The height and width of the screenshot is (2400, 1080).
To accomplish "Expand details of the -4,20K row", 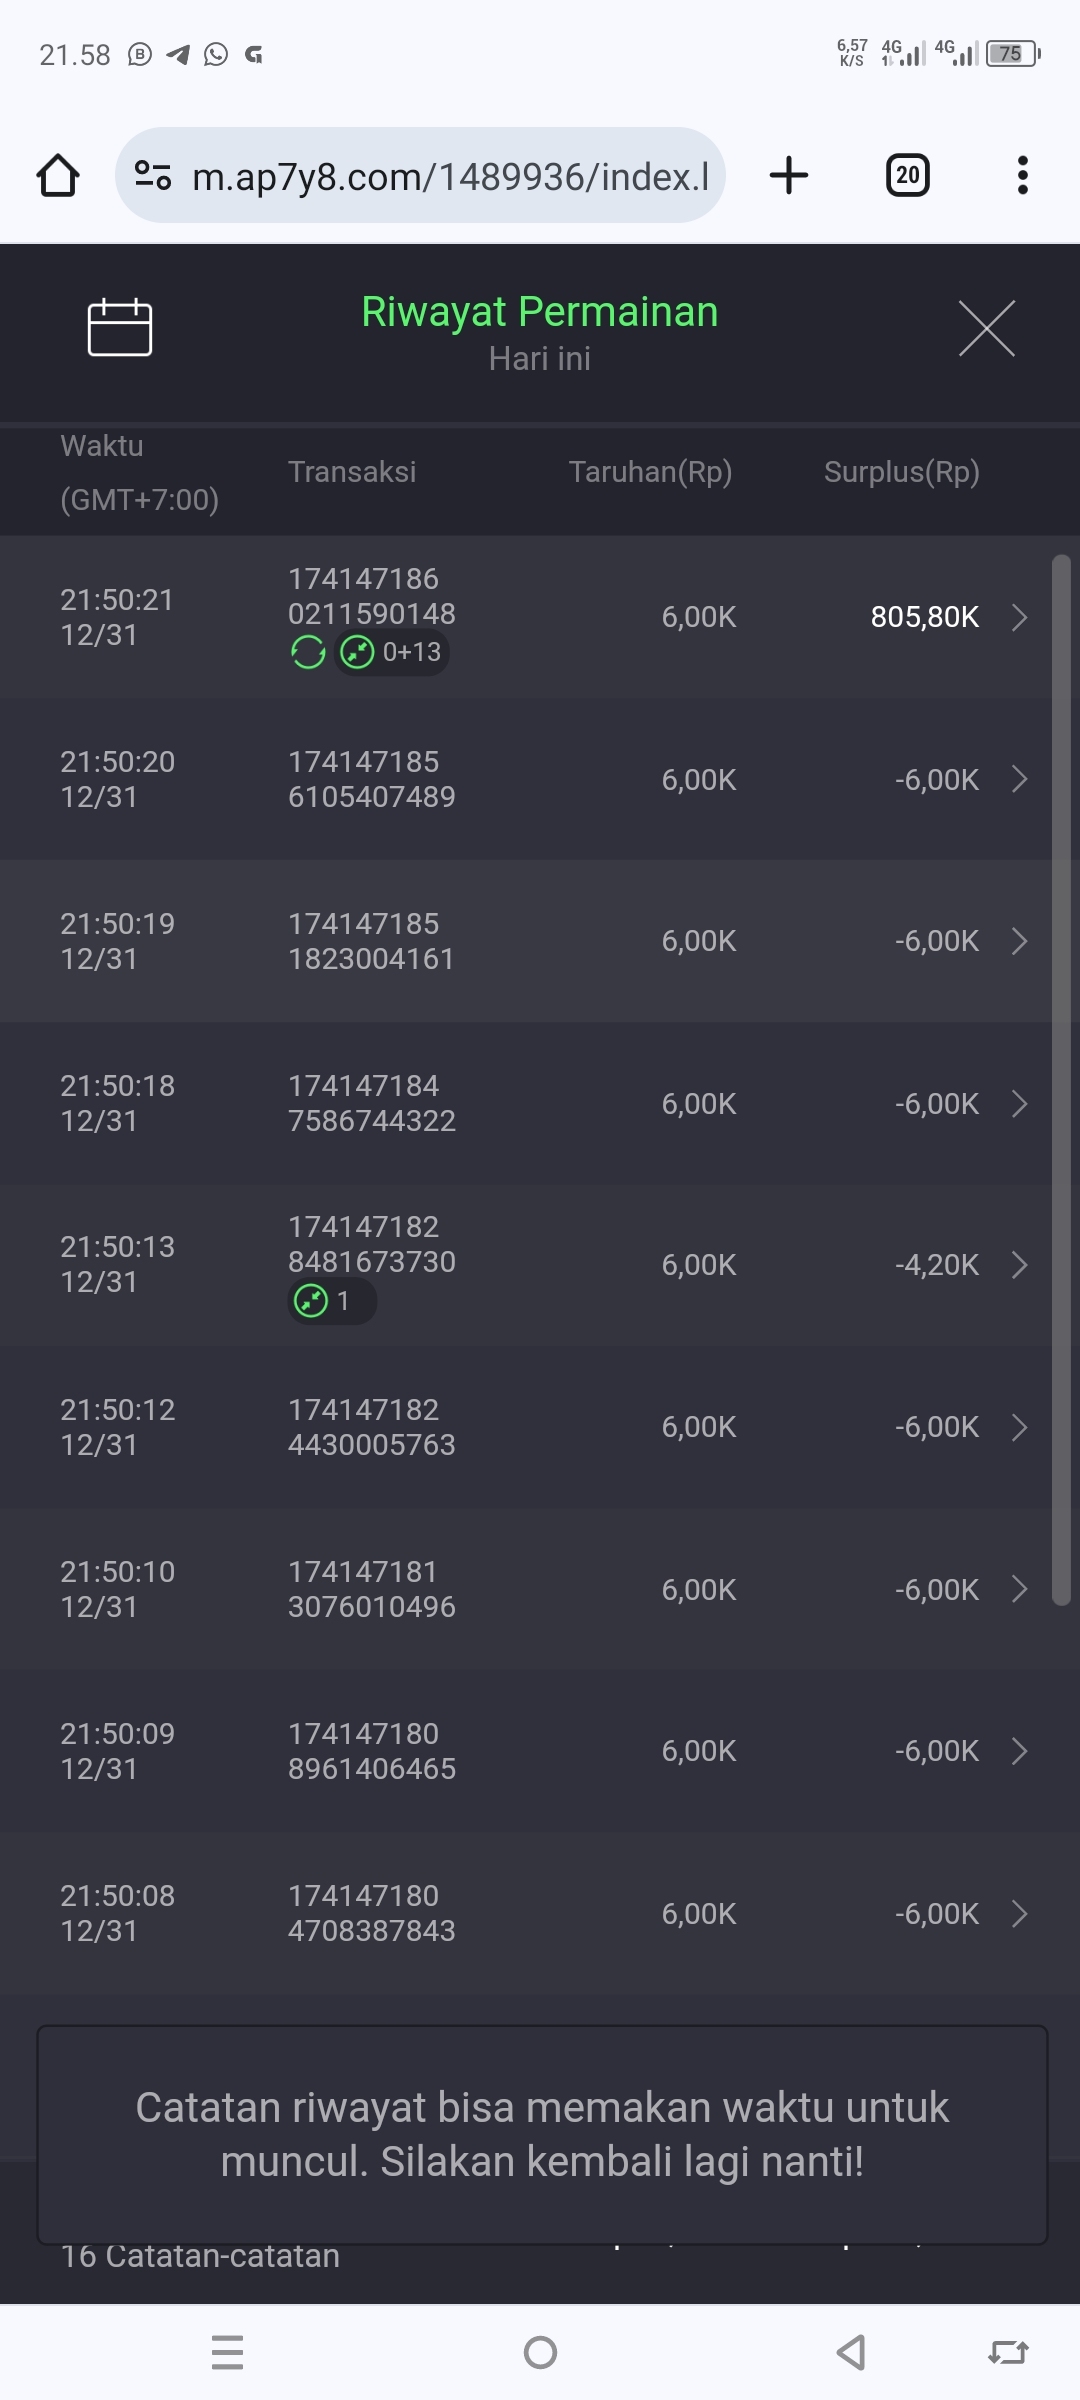I will point(1019,1265).
